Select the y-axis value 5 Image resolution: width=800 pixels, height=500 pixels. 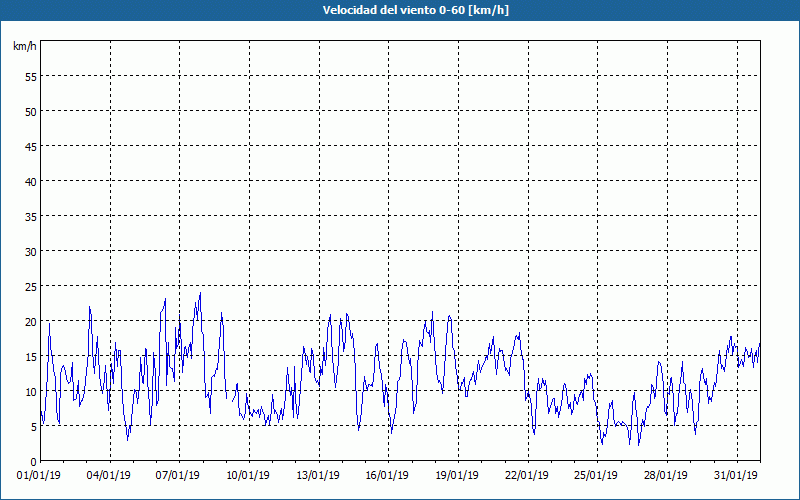click(34, 427)
